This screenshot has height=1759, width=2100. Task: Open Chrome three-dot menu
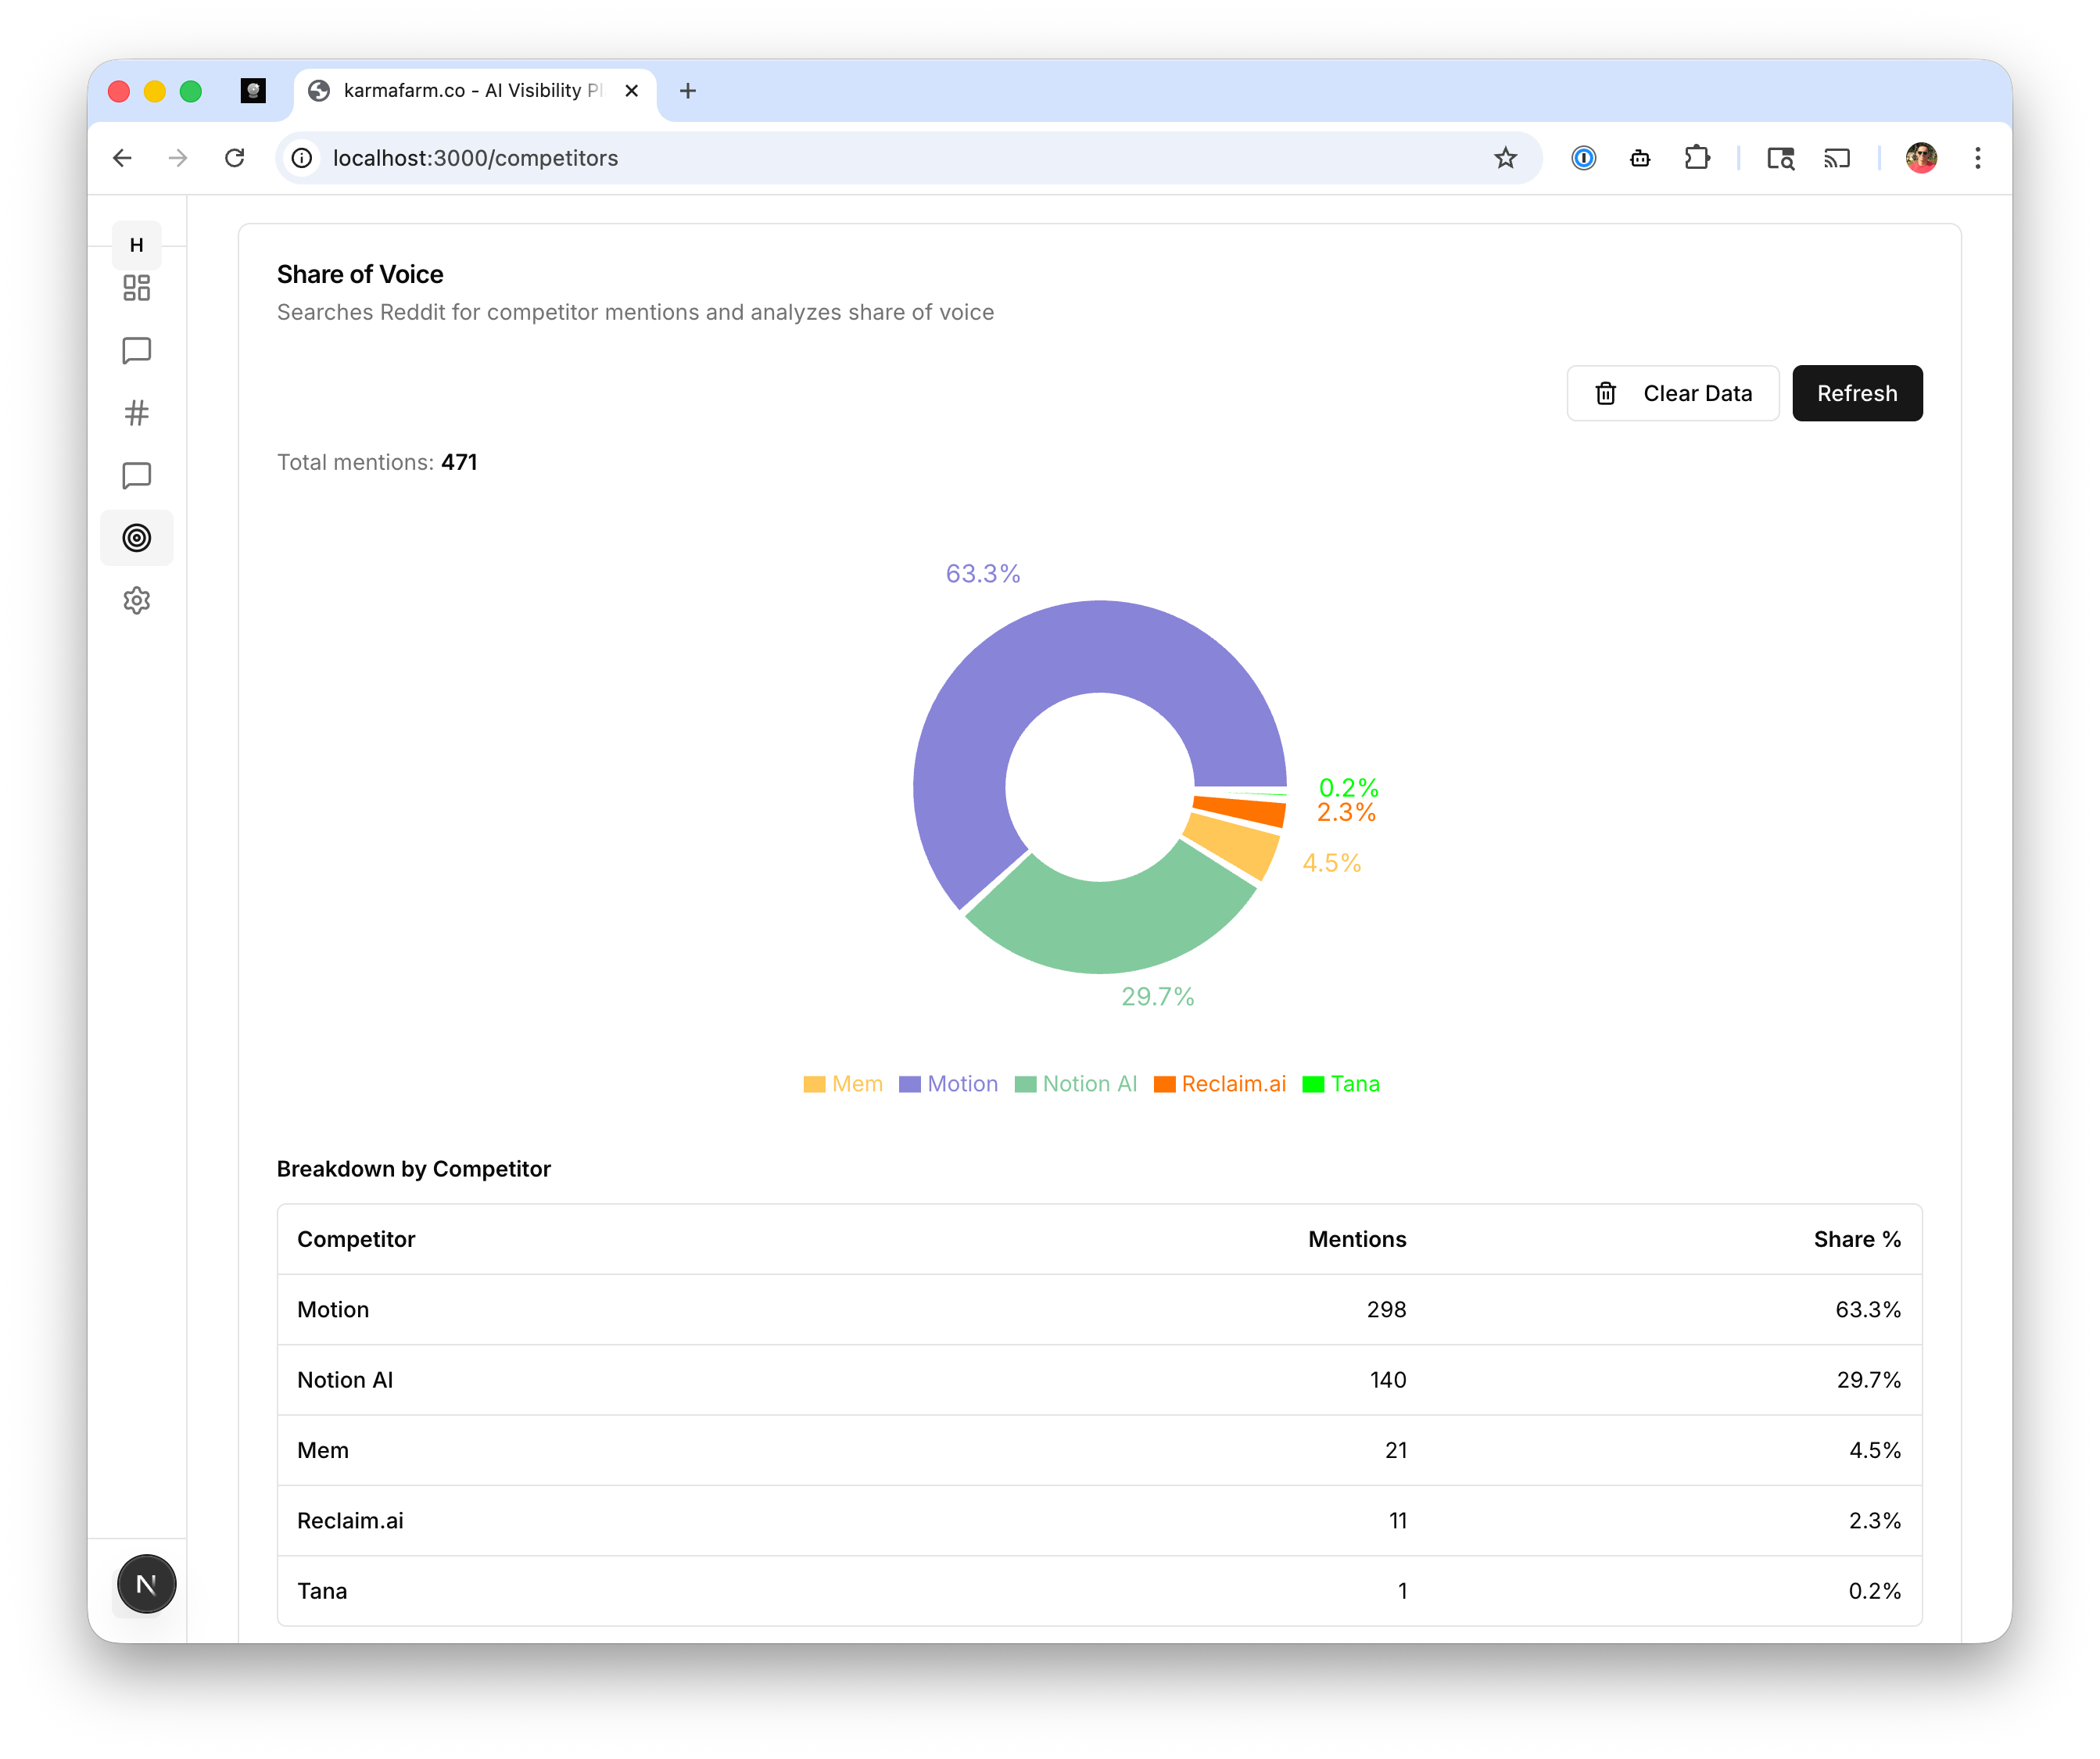[1977, 158]
